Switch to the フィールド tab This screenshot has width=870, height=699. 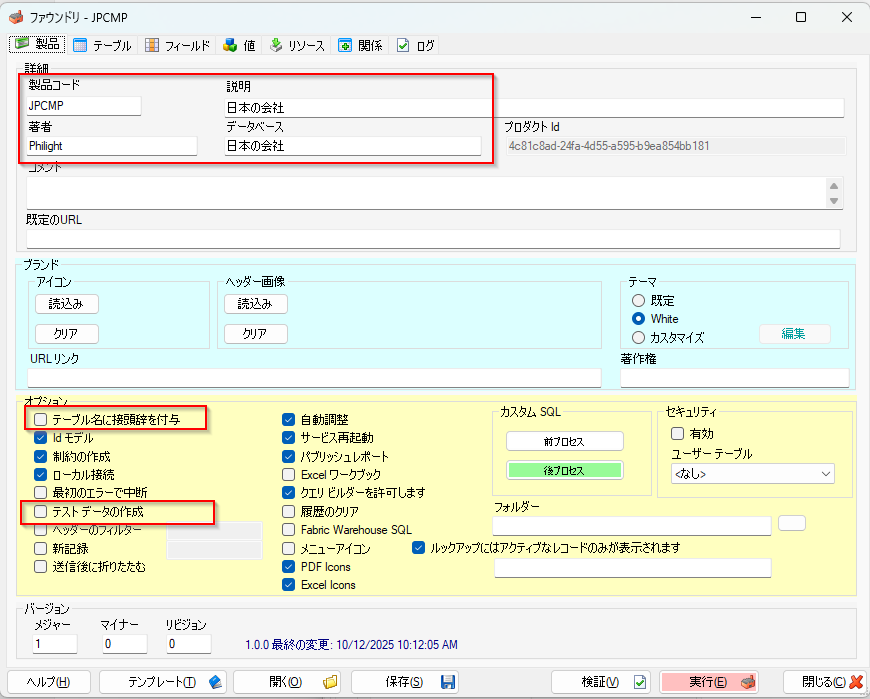tap(178, 45)
